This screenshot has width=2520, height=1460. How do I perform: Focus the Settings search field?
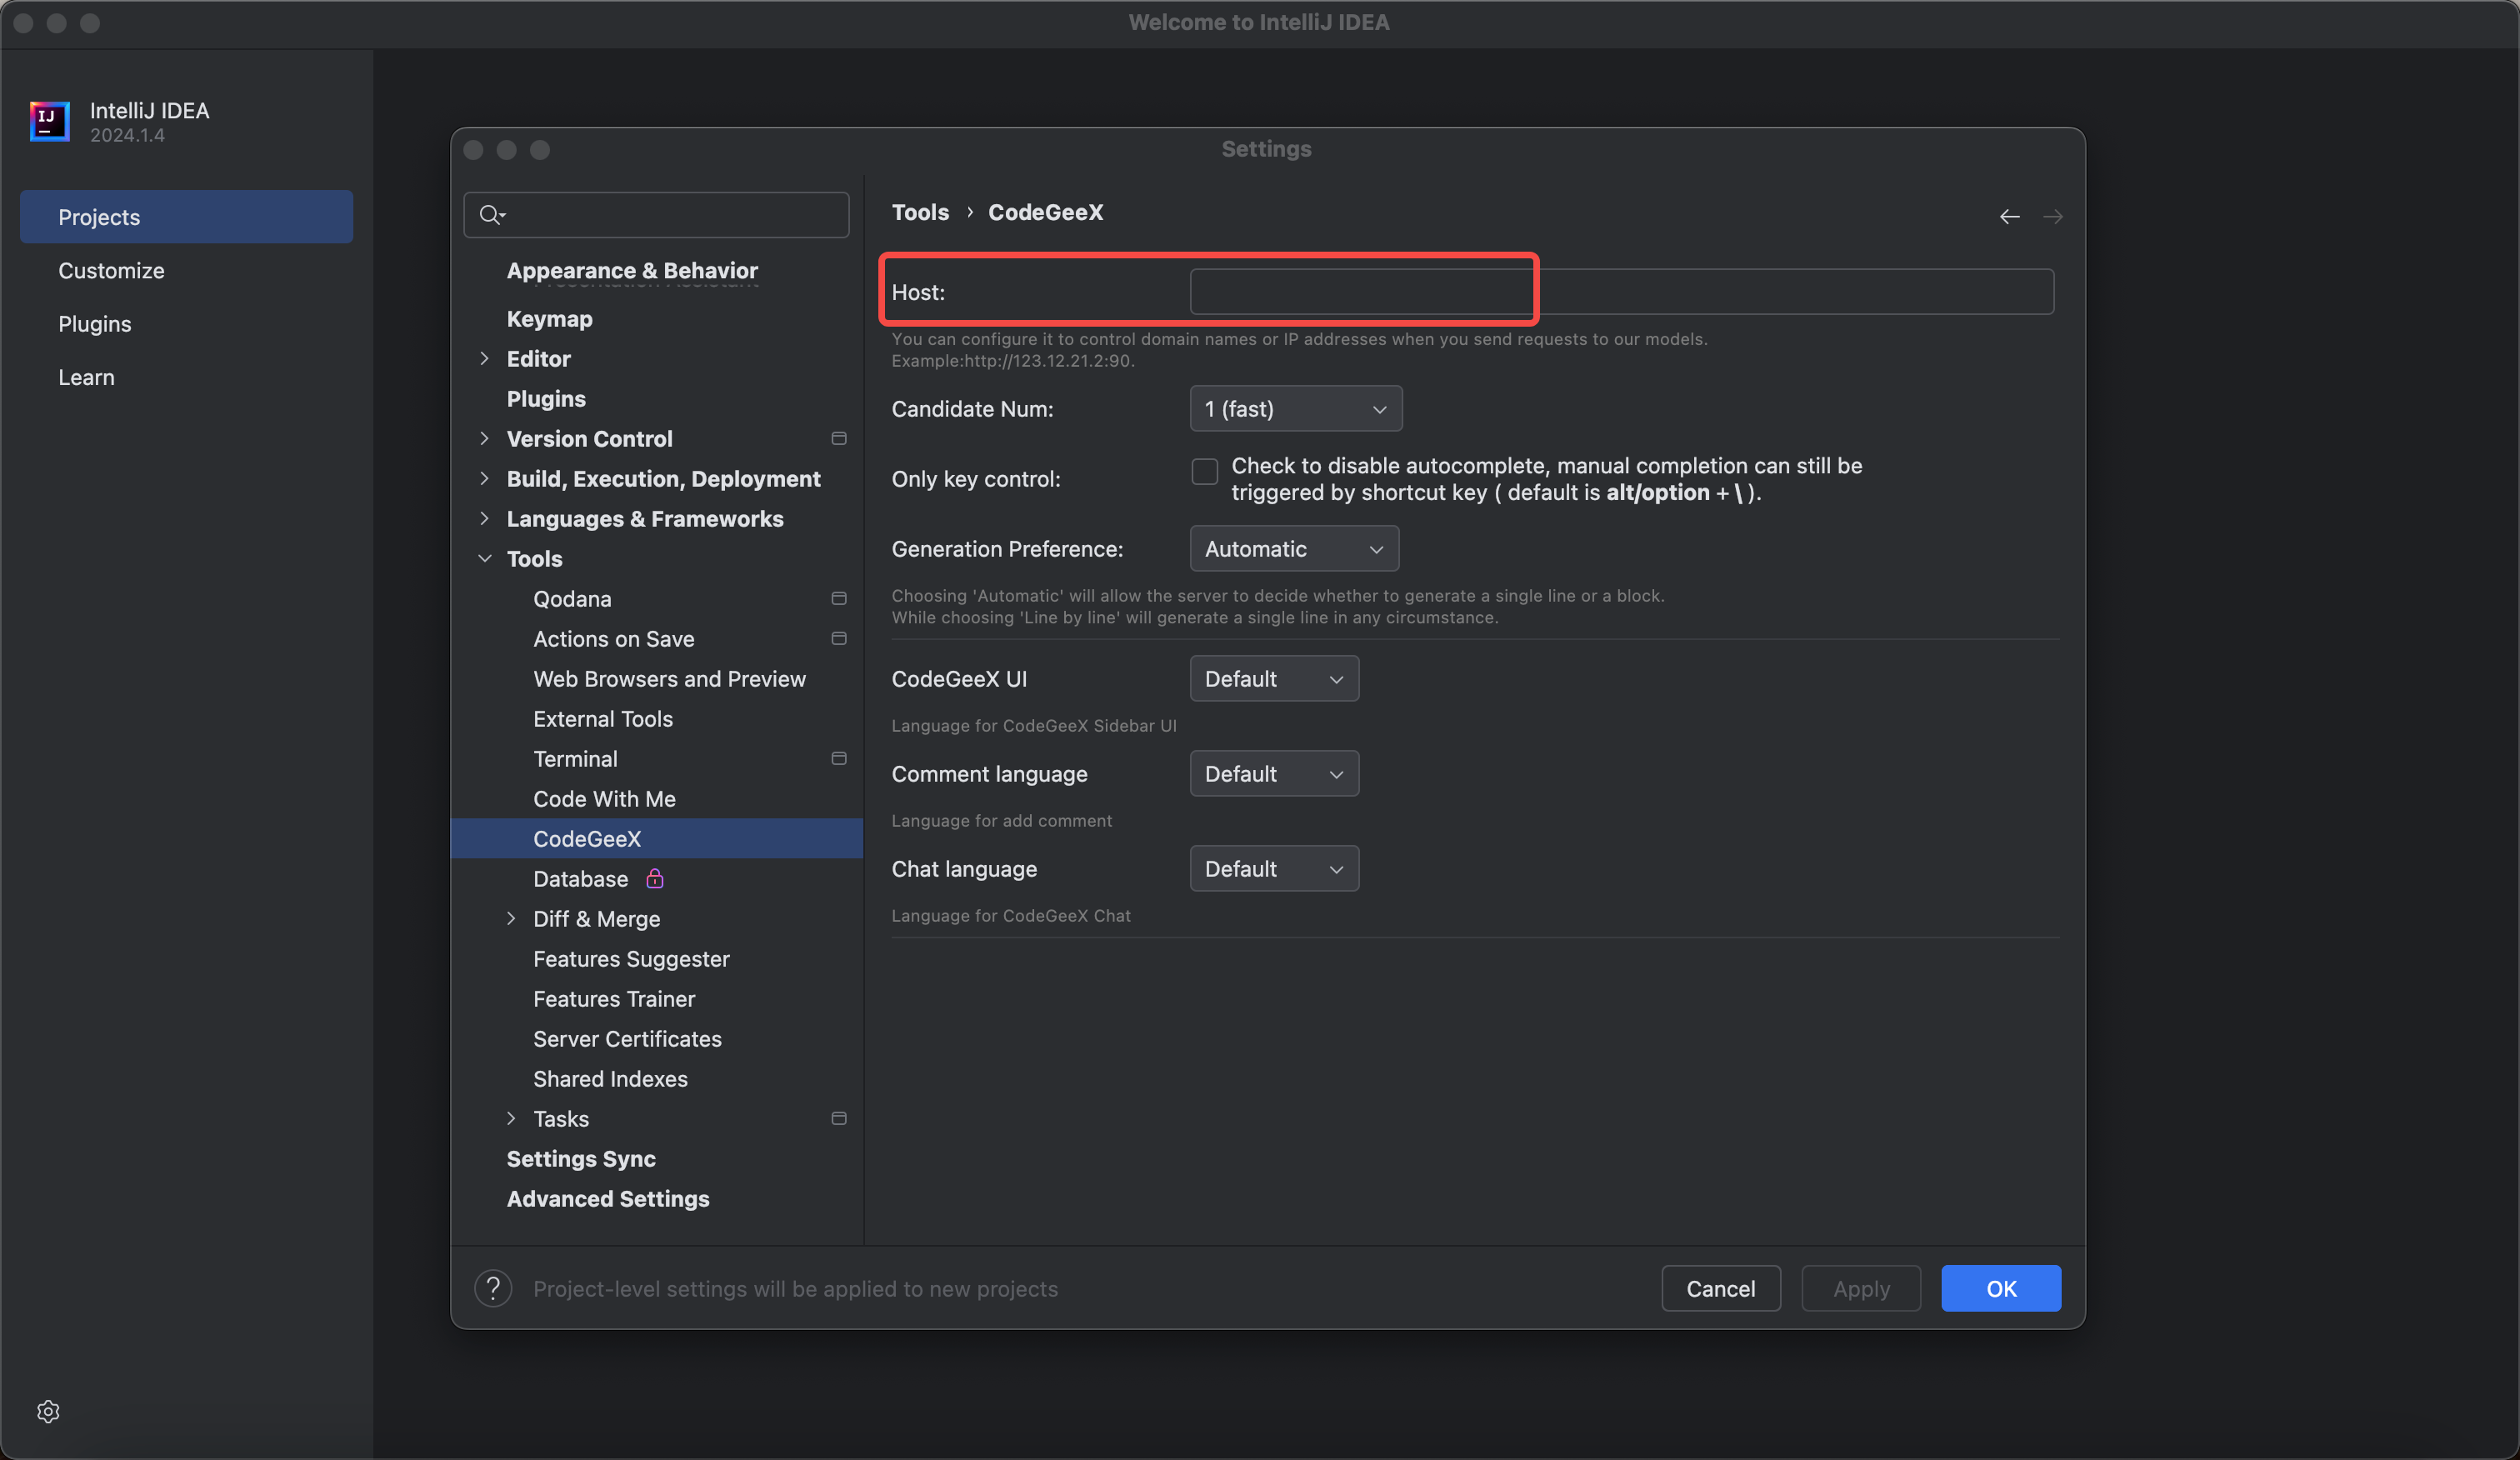click(x=656, y=214)
